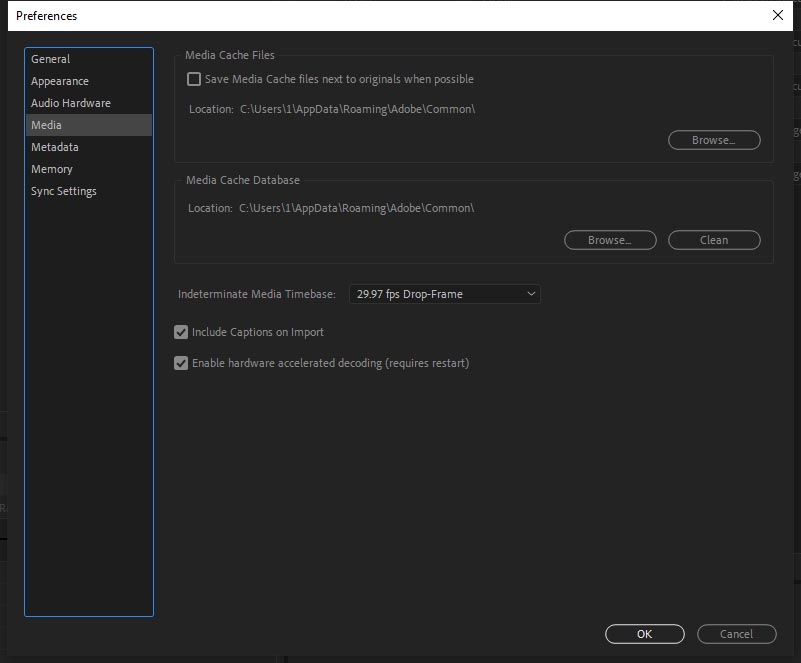Select Audio Hardware in sidebar
Screen dimensions: 801x663
point(71,103)
